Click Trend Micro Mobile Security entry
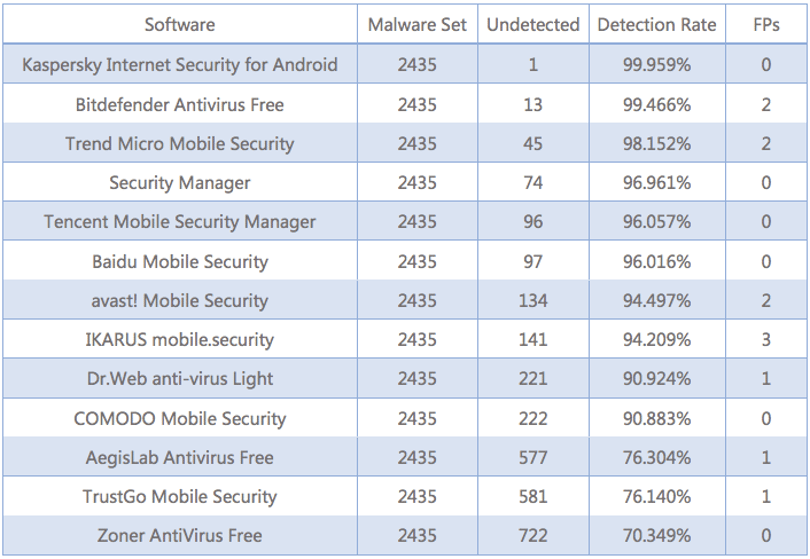810x559 pixels. coord(180,143)
